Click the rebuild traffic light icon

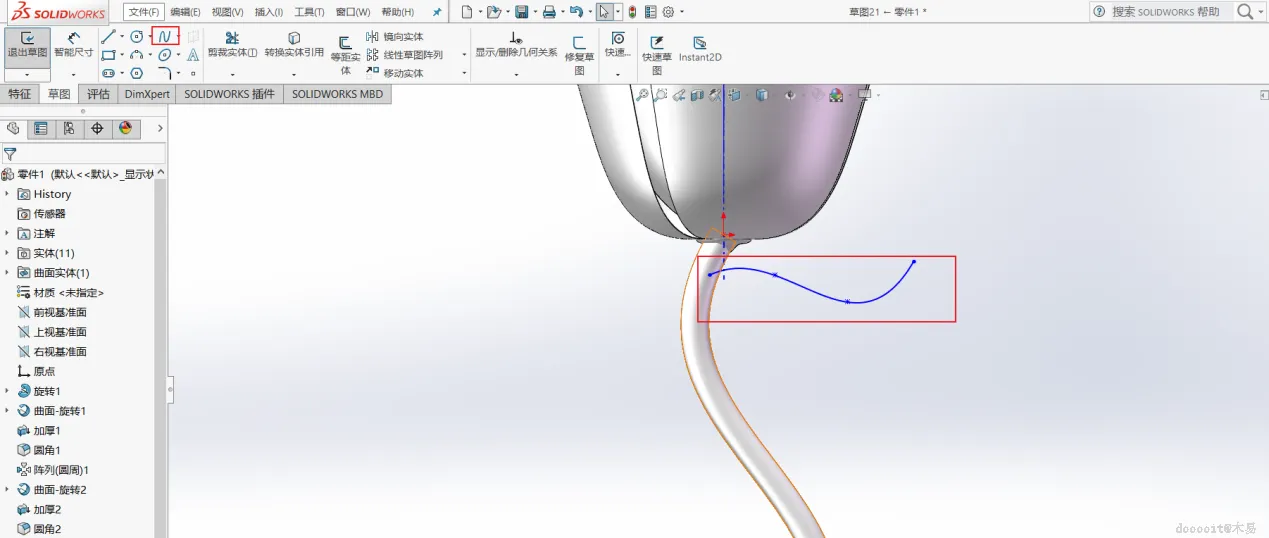pyautogui.click(x=632, y=12)
